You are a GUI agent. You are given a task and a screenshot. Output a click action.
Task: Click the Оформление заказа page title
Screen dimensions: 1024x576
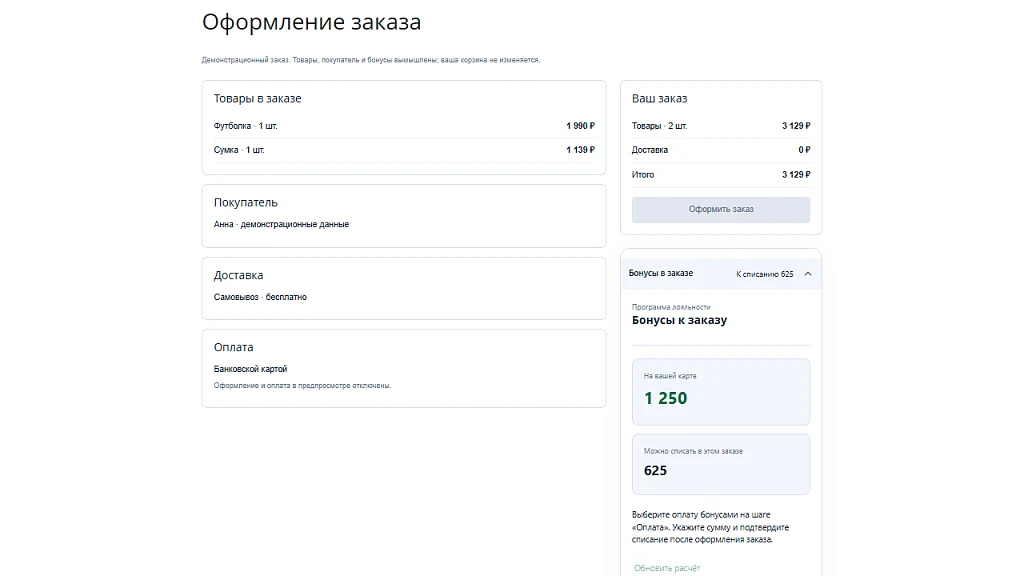[312, 22]
